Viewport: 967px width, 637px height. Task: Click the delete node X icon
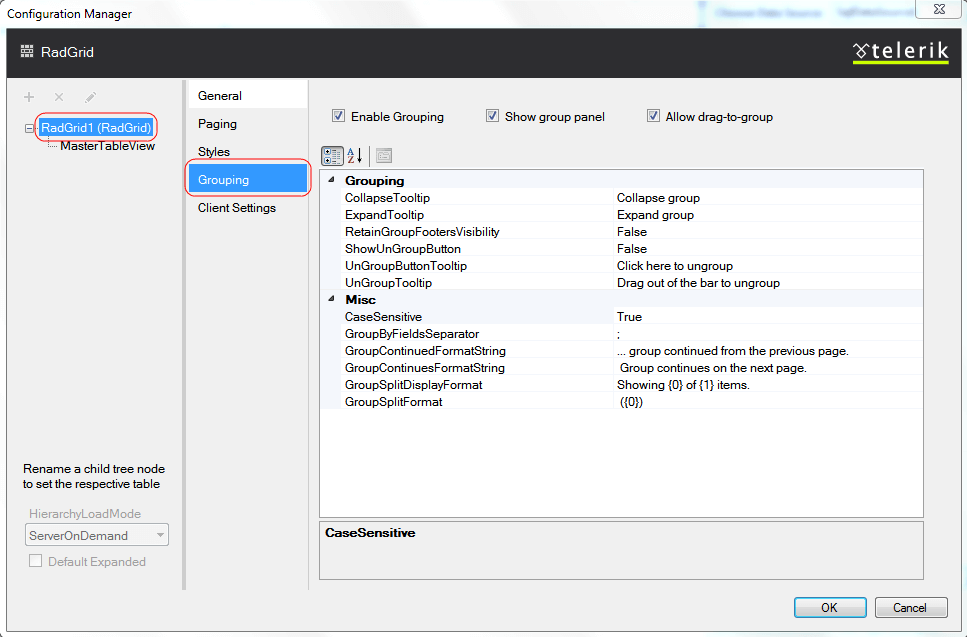58,96
